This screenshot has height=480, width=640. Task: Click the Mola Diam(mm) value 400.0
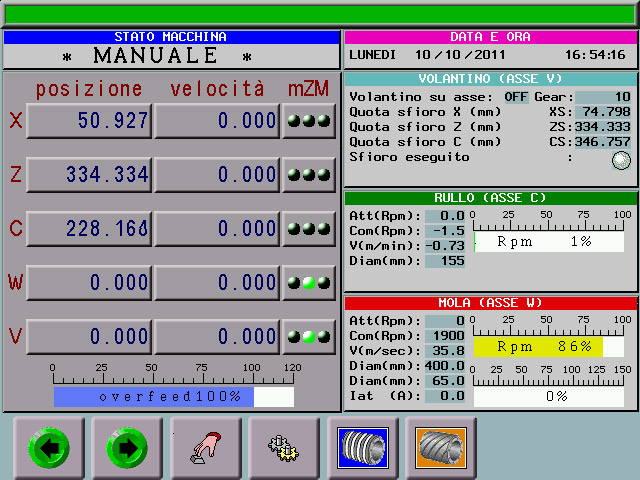coord(445,366)
